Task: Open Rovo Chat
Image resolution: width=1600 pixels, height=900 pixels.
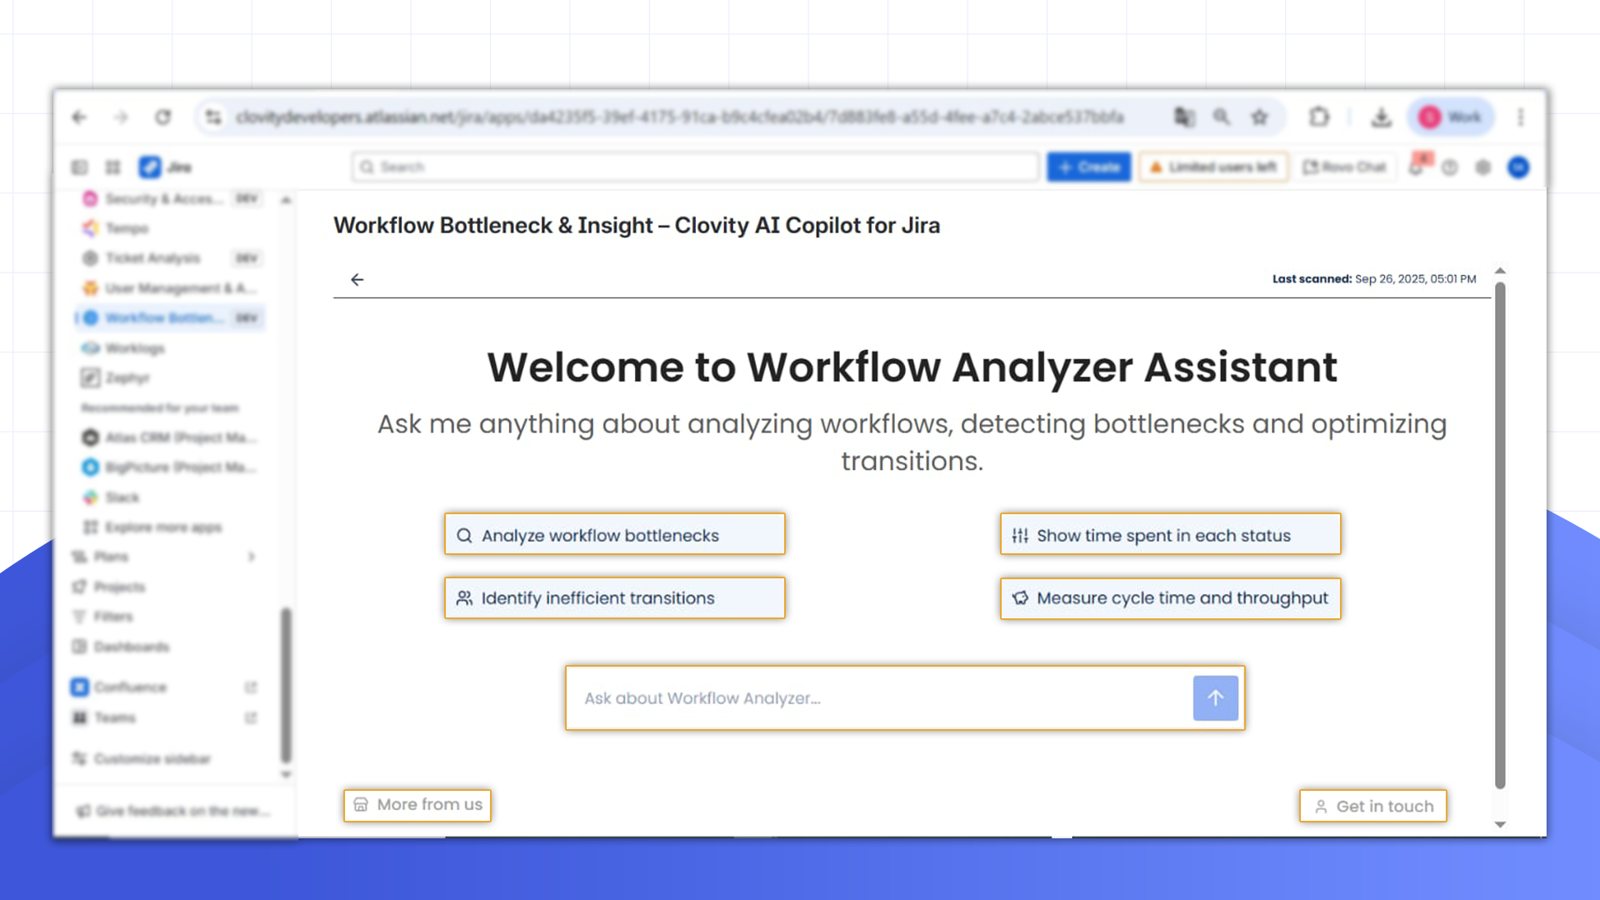Action: click(x=1344, y=167)
